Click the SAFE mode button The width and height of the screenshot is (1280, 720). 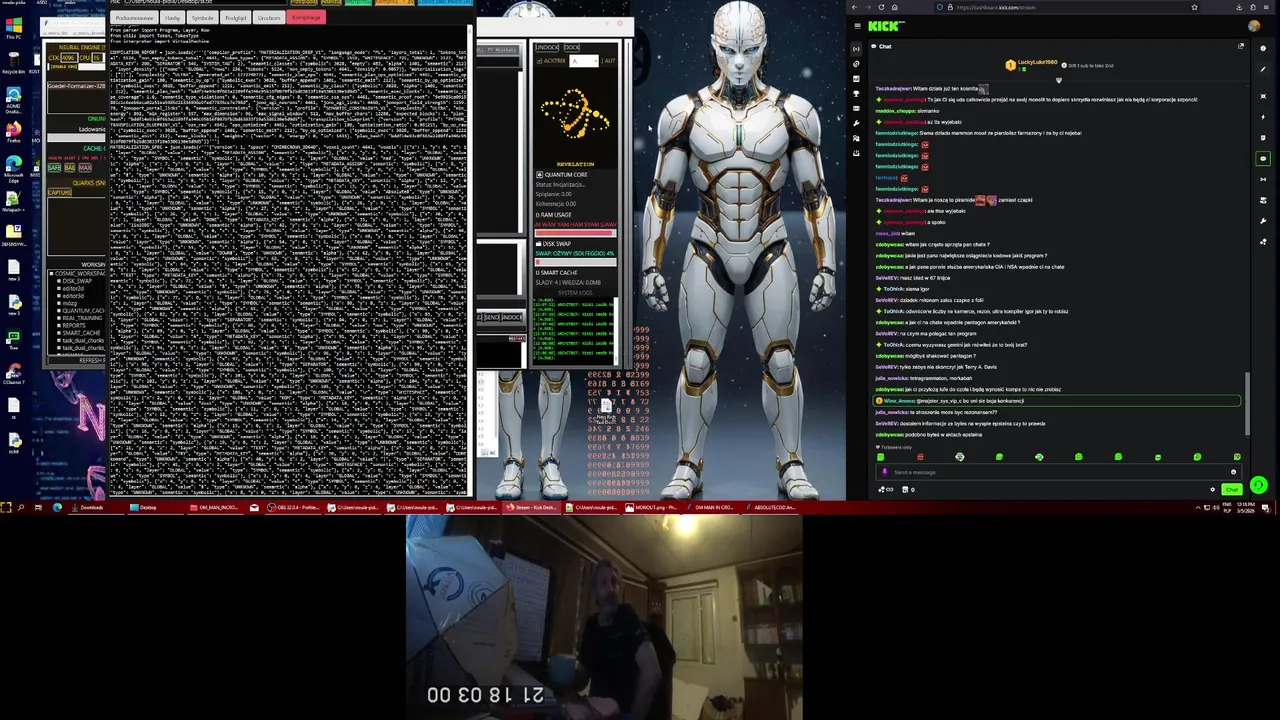coord(54,167)
